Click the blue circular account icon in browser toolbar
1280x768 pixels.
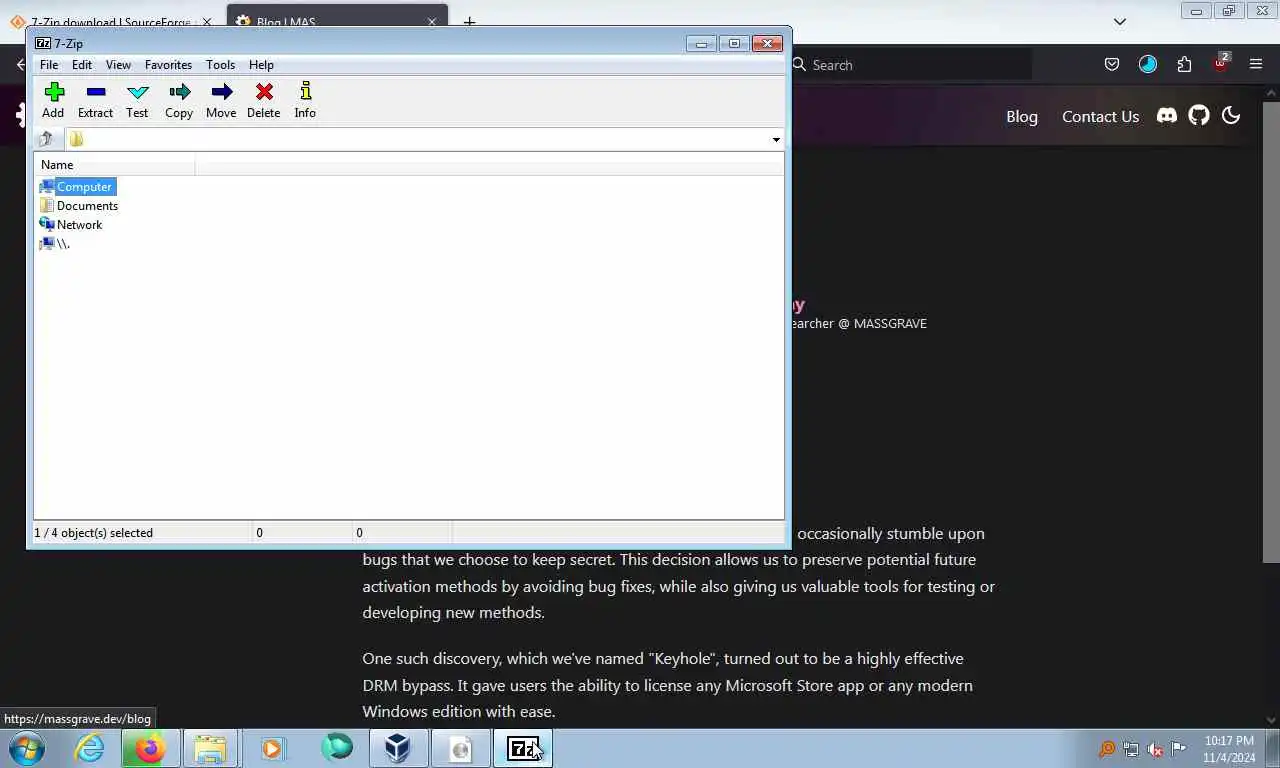pyautogui.click(x=1148, y=65)
